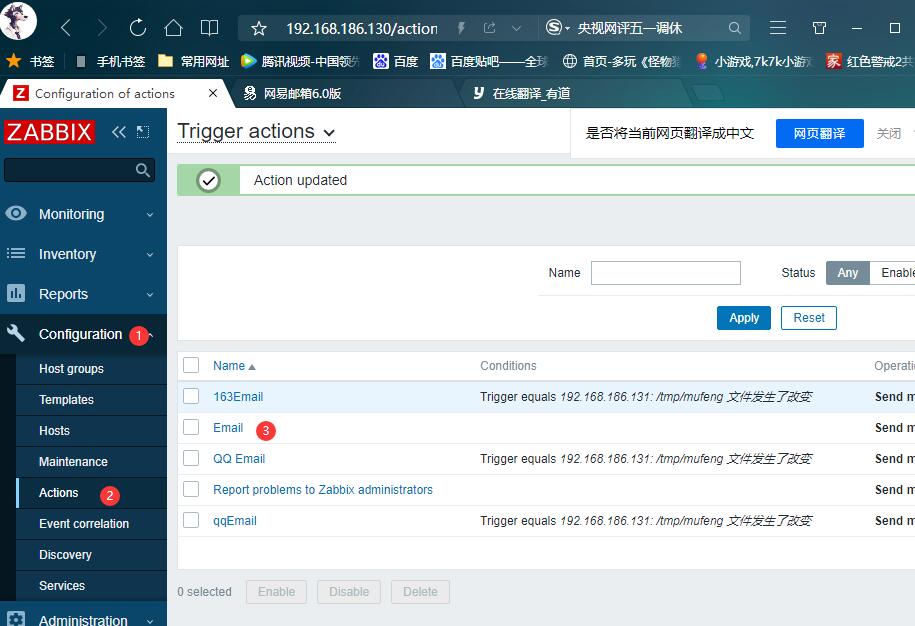Open the 腾讯视频 bookmark
Screen dimensions: 915x626
(300, 61)
